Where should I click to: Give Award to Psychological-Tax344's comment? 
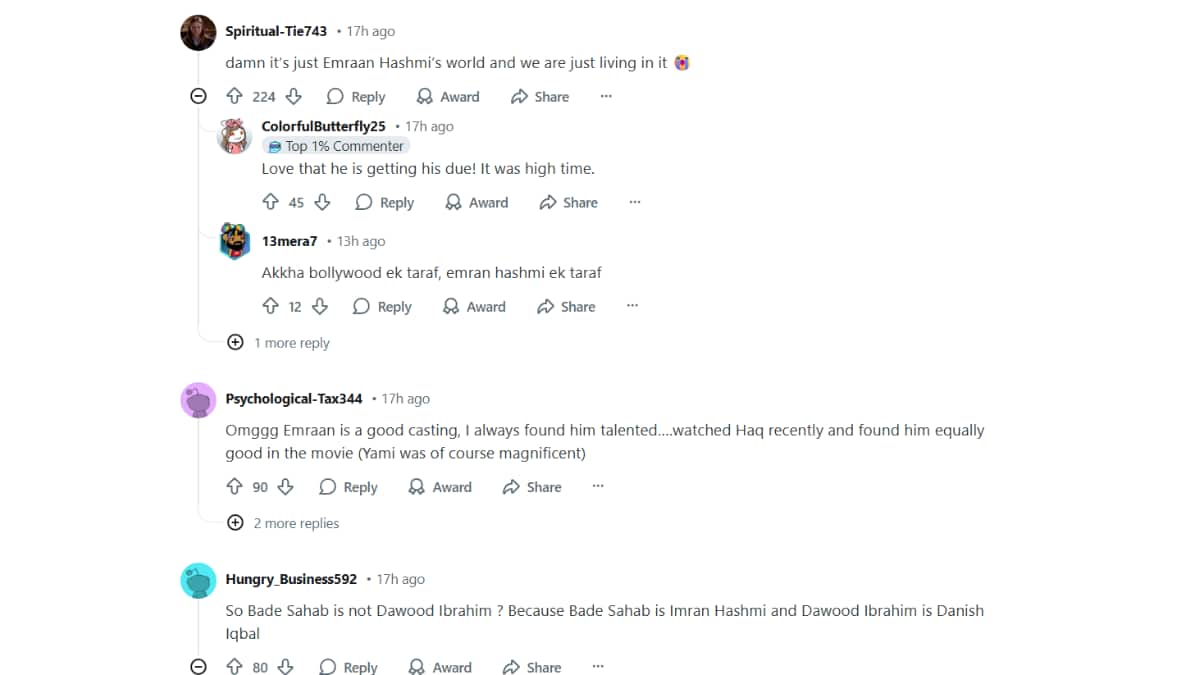pos(439,487)
